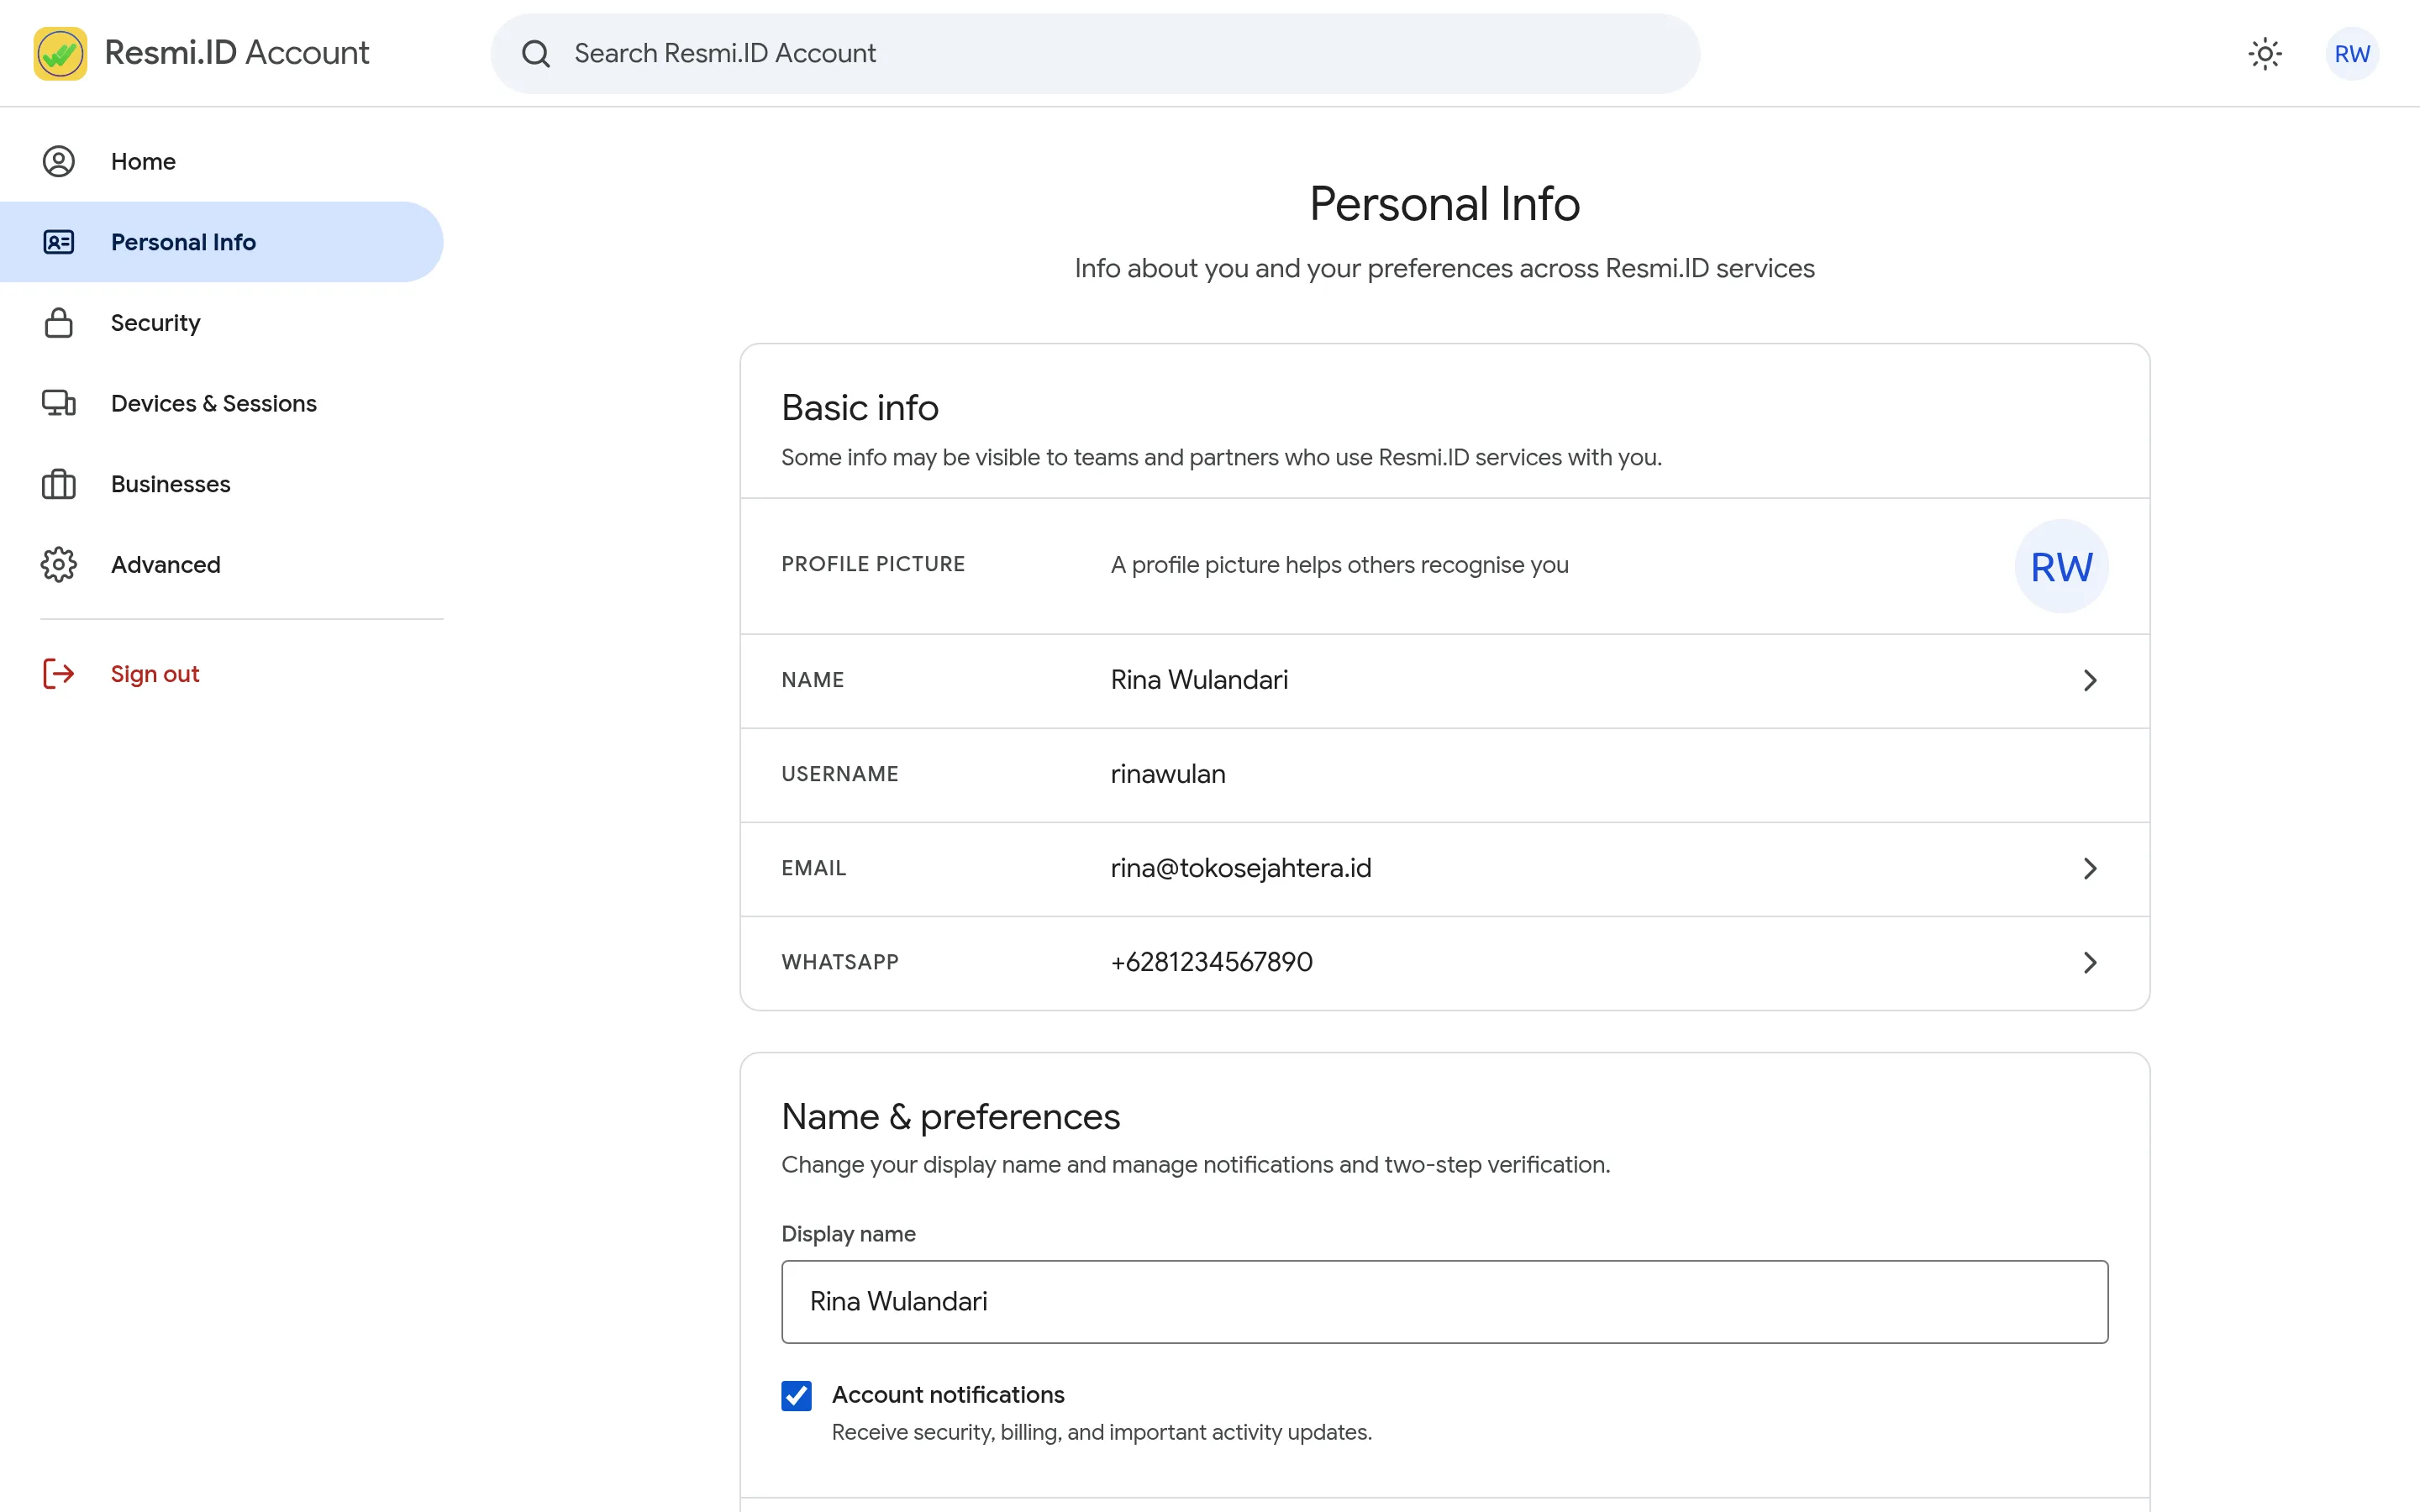Screen dimensions: 2420x1512
Task: Click the search magnifier icon
Action: [x=536, y=53]
